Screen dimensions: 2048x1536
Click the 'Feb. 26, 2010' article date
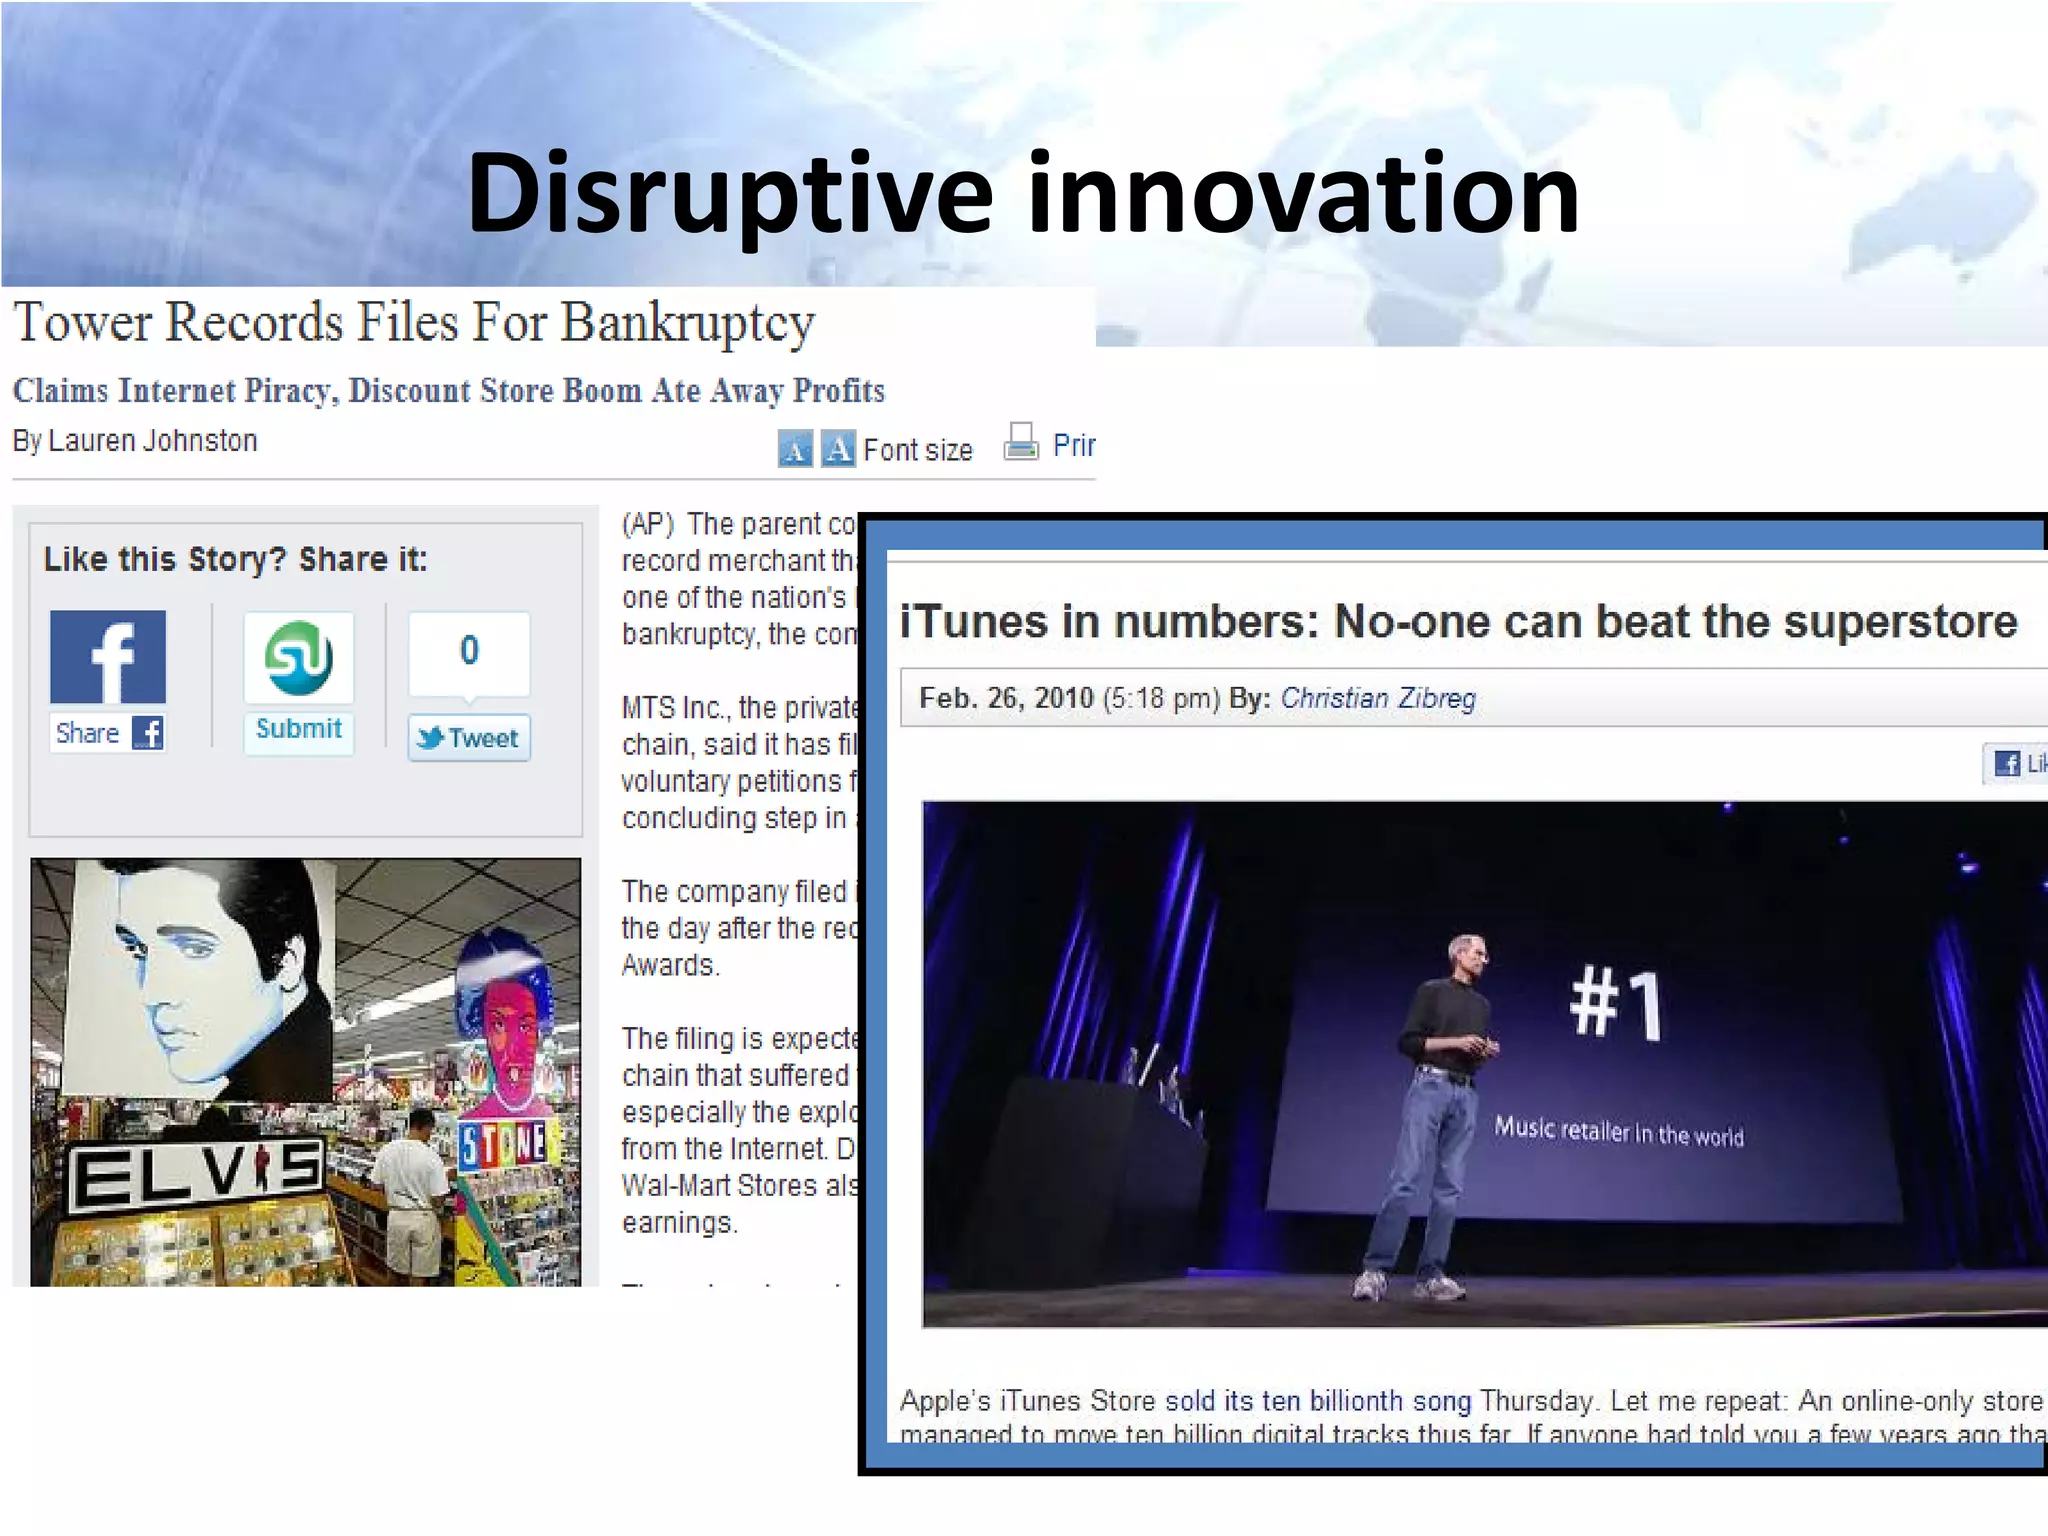[1006, 698]
